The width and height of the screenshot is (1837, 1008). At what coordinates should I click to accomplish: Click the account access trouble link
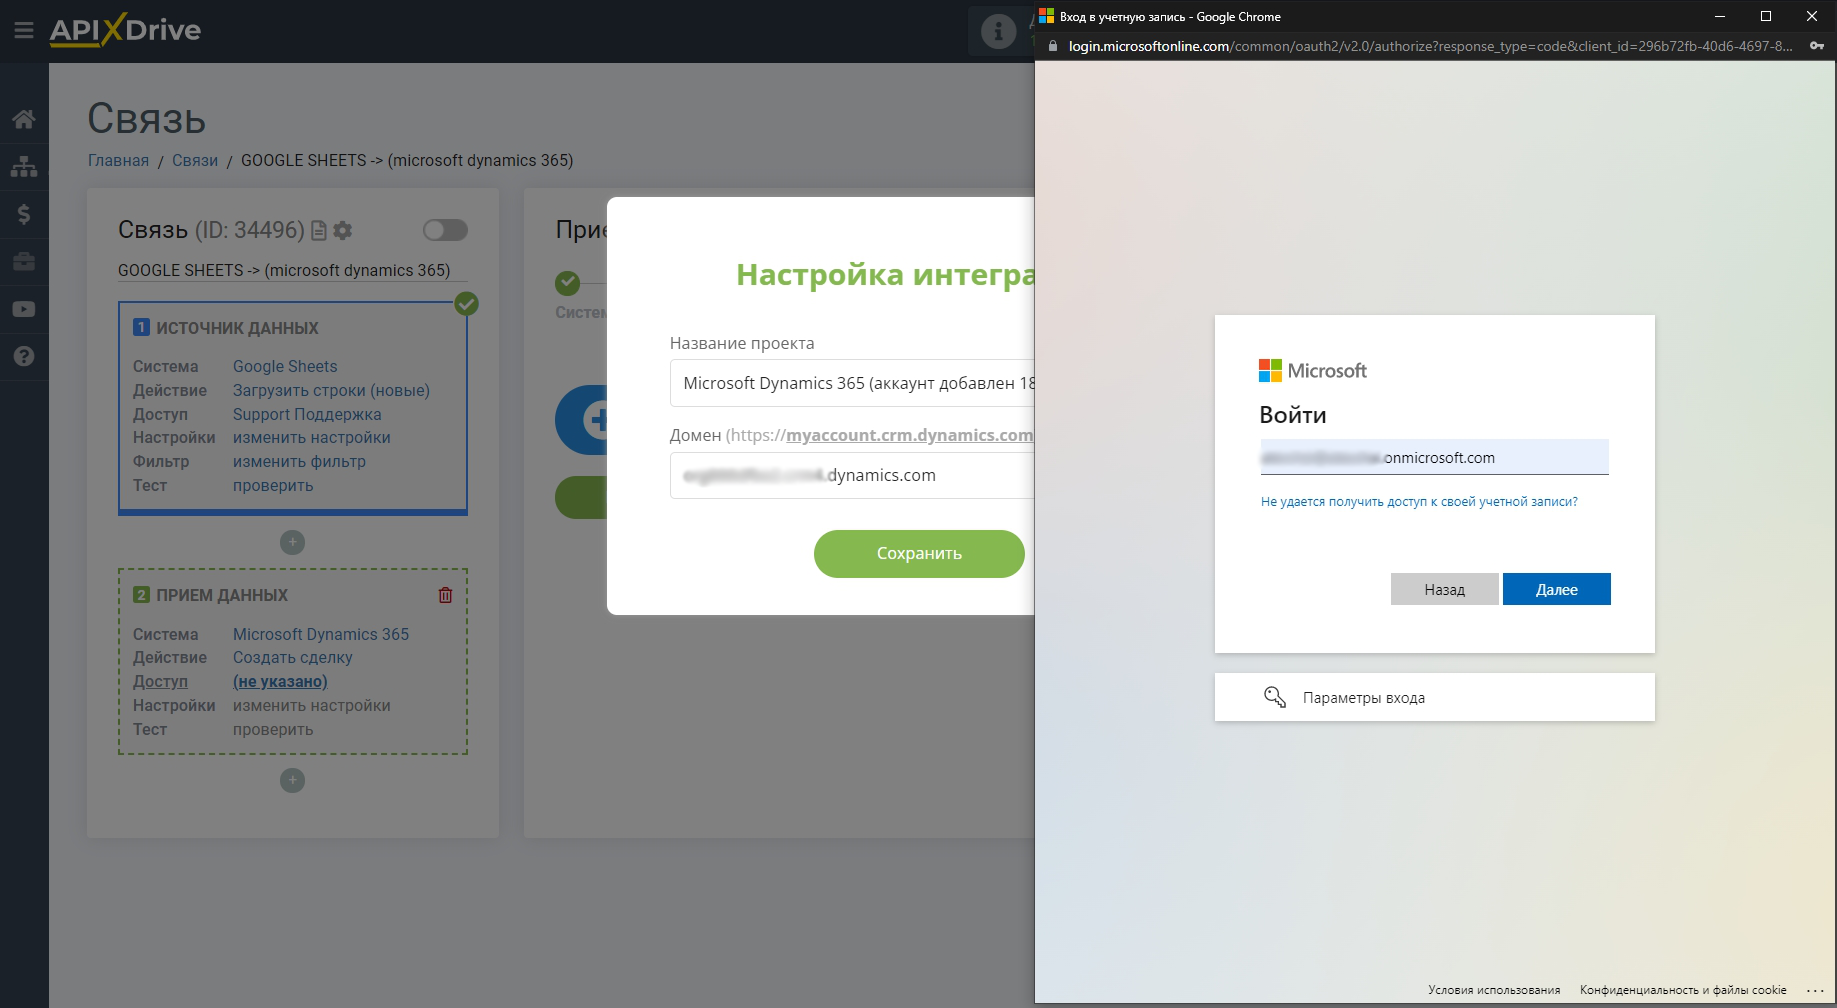[x=1419, y=502]
